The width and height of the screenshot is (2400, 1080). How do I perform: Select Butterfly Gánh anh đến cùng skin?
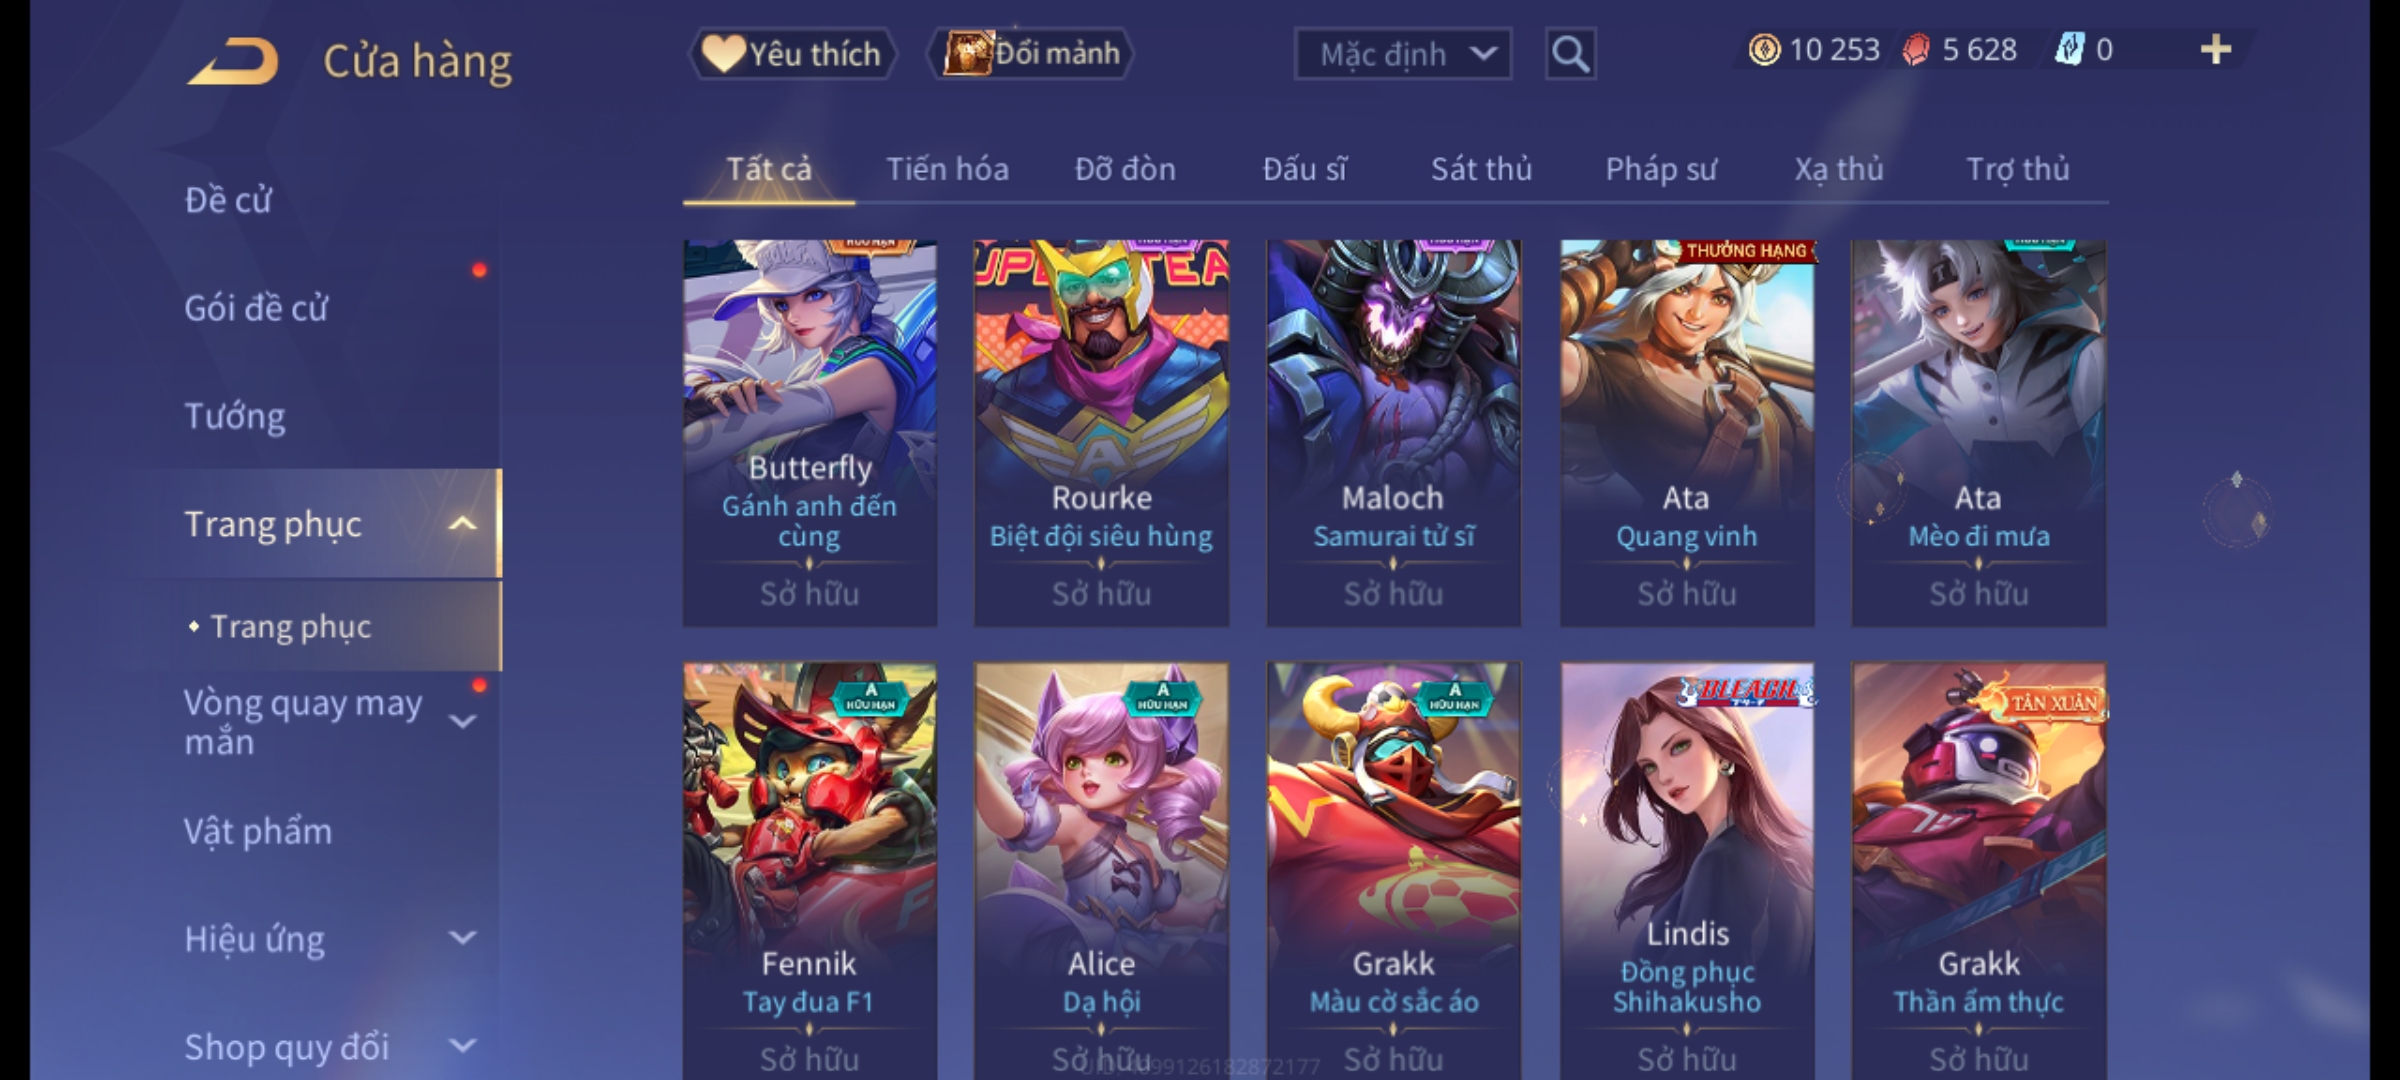[x=810, y=433]
